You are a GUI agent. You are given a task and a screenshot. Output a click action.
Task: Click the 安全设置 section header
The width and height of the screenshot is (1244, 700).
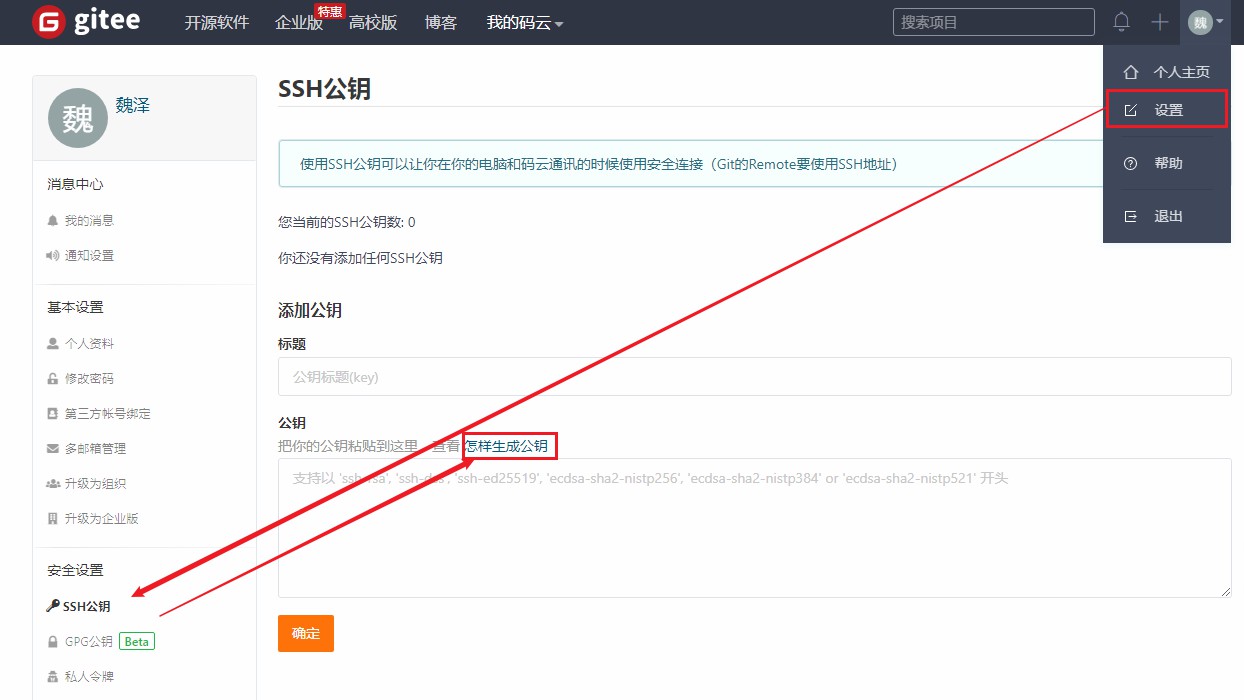(75, 570)
